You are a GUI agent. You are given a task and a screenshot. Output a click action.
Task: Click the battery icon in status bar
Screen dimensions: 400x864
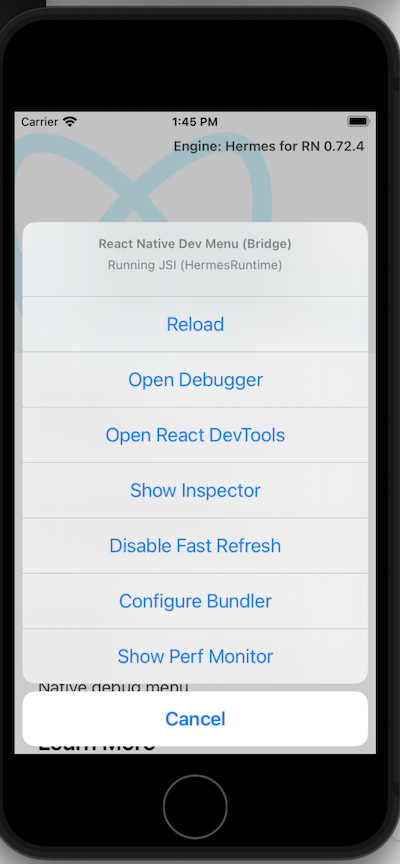[x=358, y=121]
